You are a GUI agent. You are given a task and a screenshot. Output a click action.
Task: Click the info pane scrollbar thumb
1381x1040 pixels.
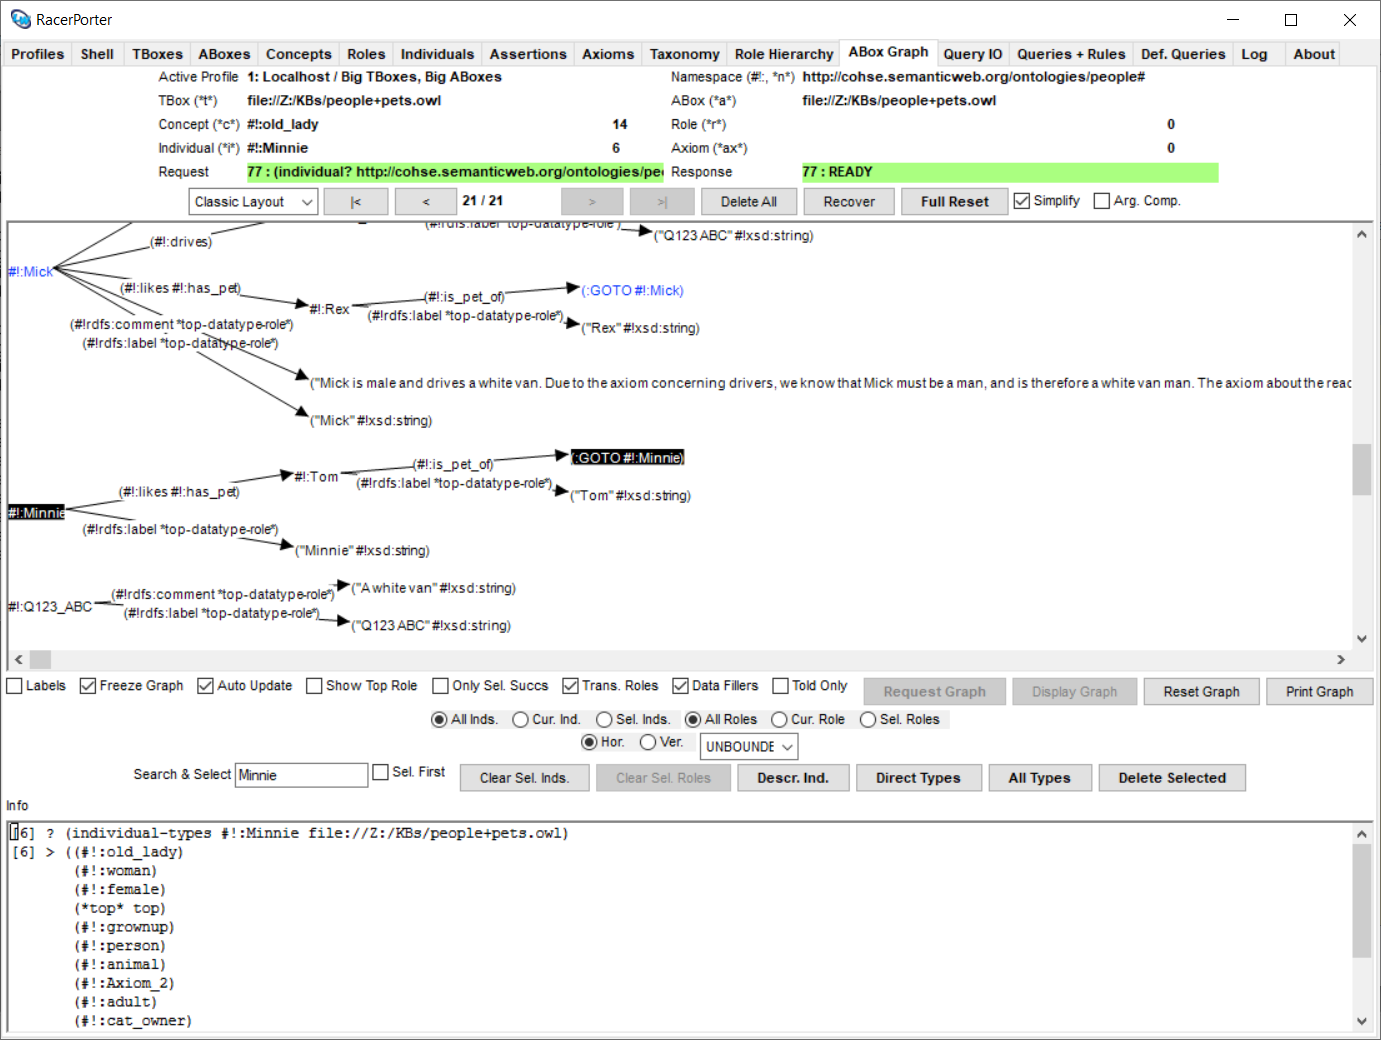pyautogui.click(x=1361, y=901)
